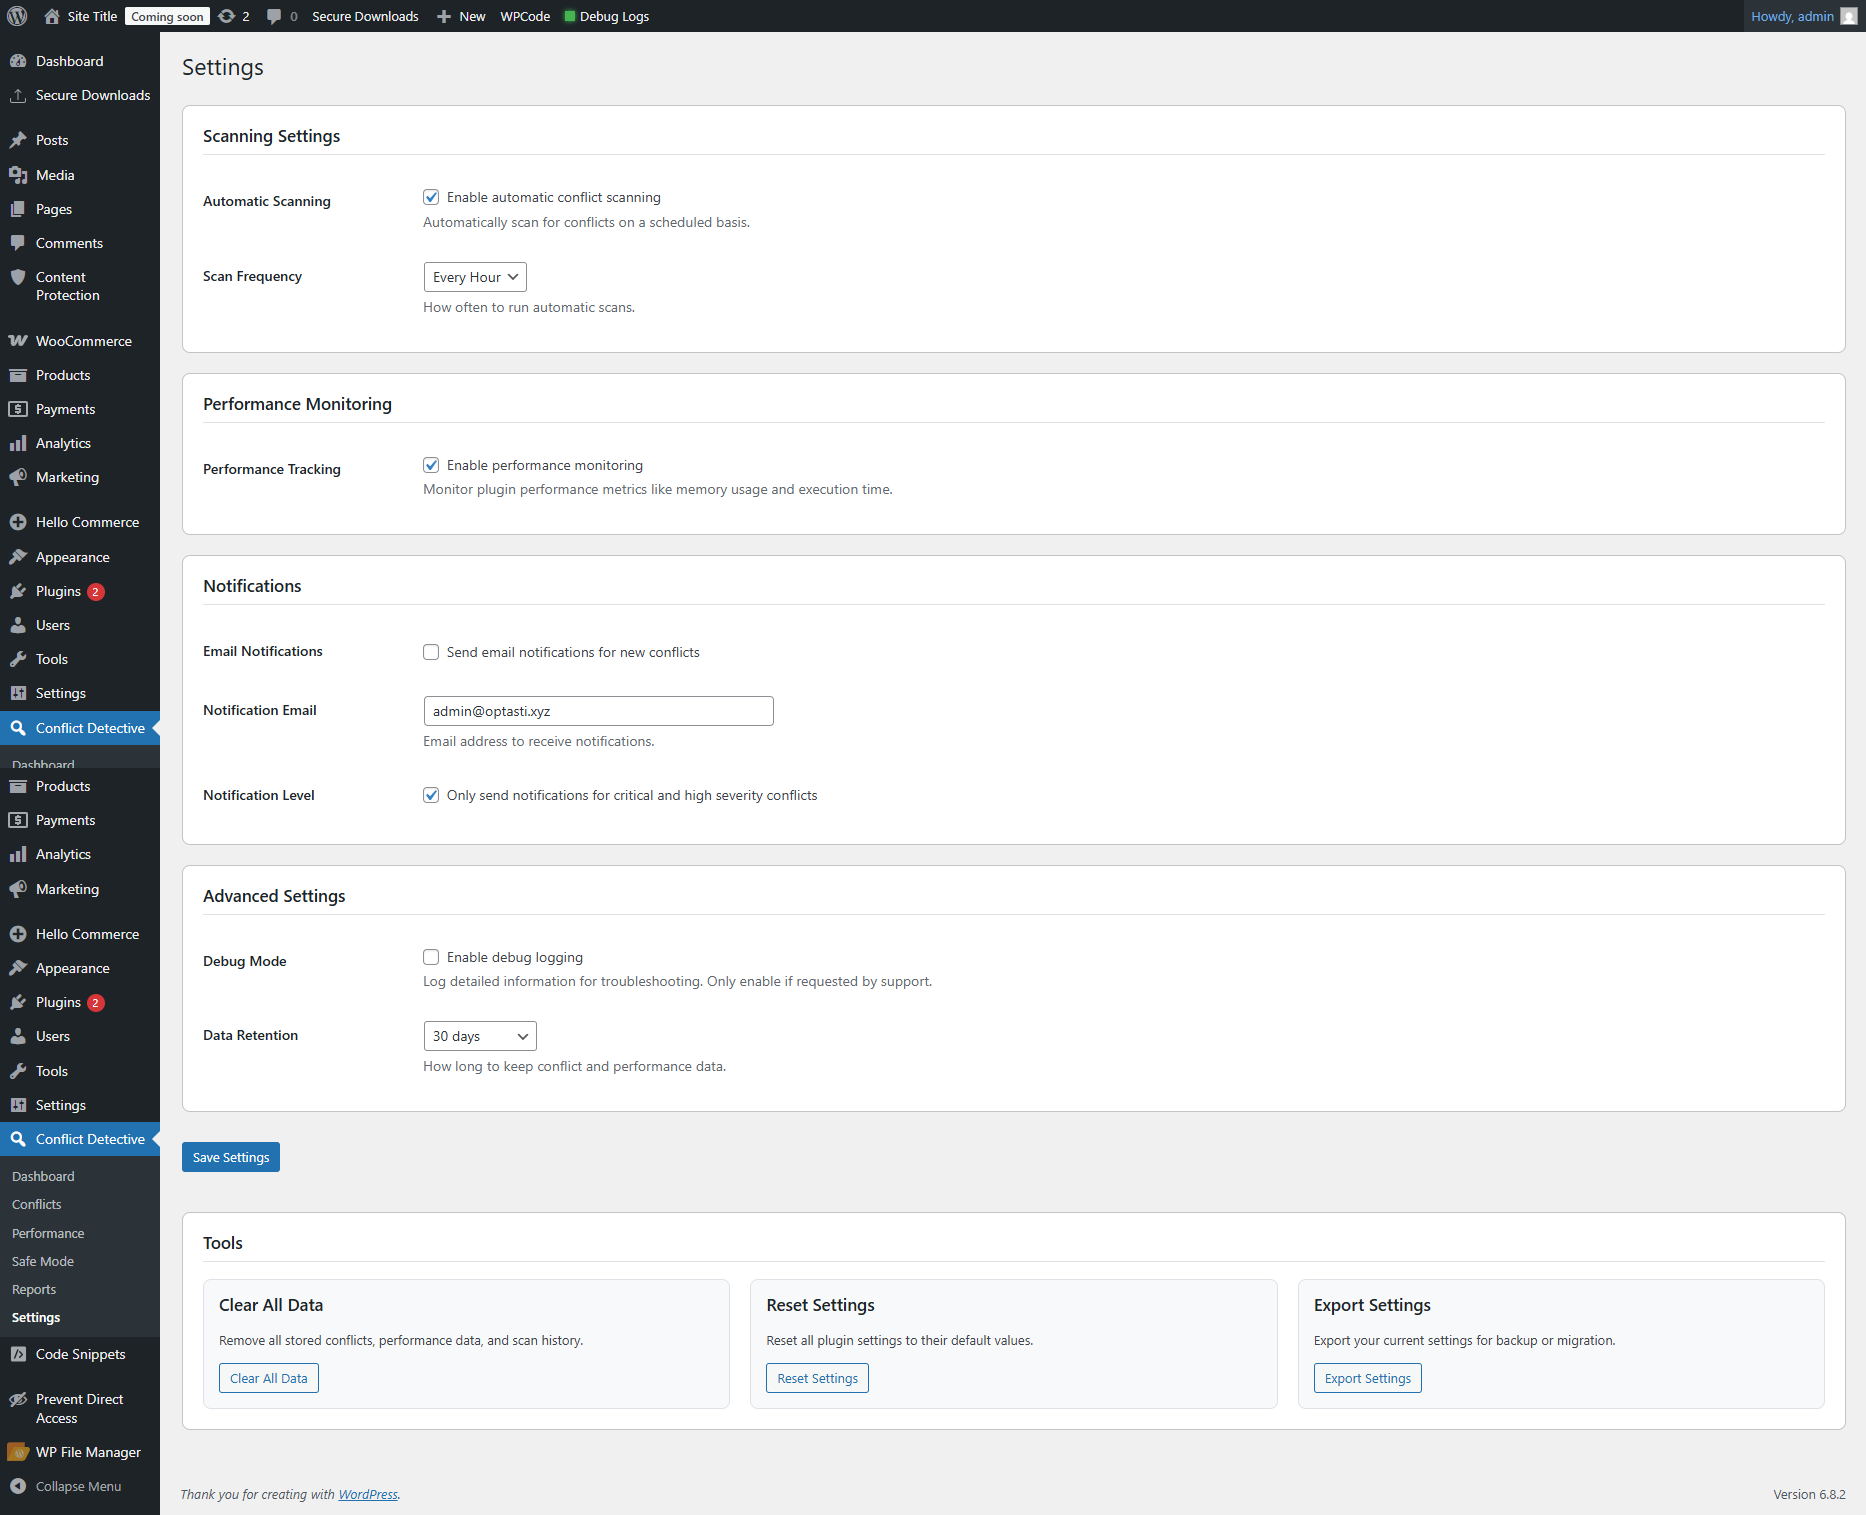Image resolution: width=1866 pixels, height=1515 pixels.
Task: Open the Media library icon in the sidebar
Action: (18, 175)
